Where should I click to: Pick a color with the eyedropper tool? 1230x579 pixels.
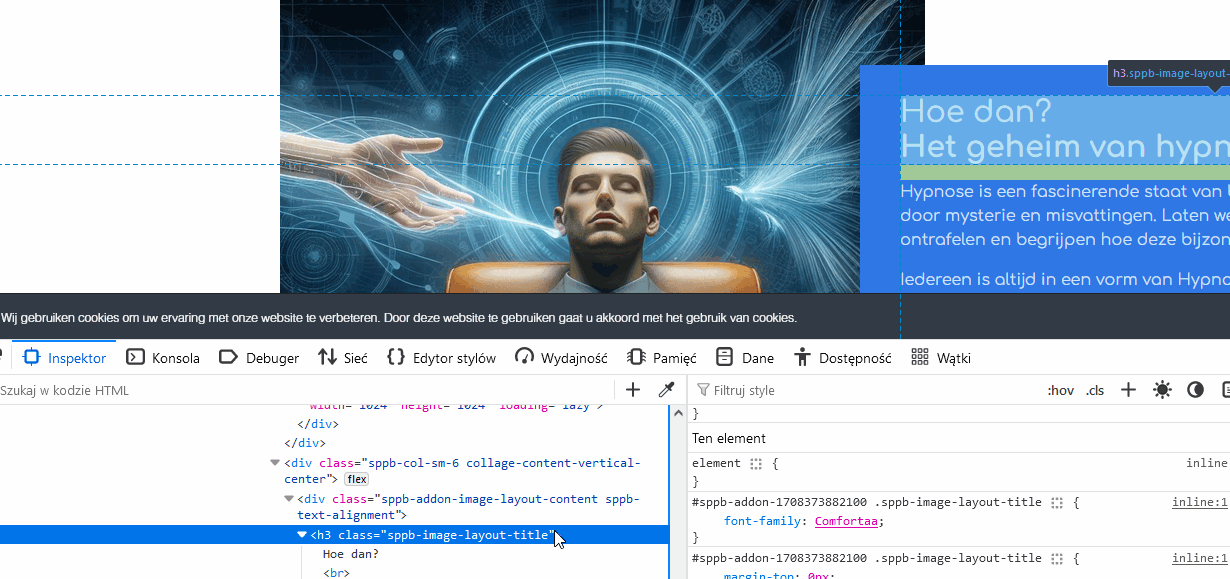tap(666, 390)
